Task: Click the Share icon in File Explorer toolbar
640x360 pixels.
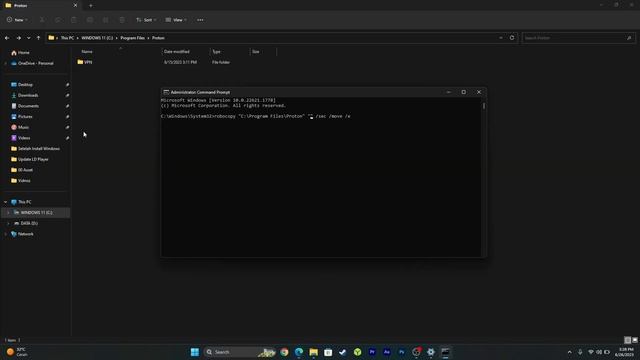Action: pyautogui.click(x=105, y=20)
